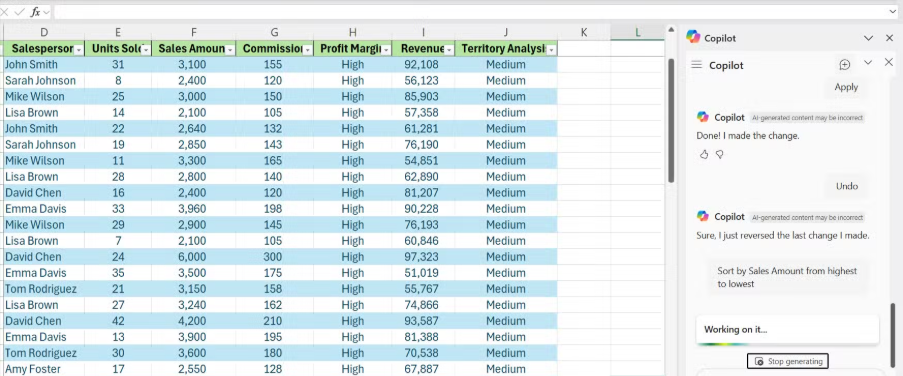Select column L header
This screenshot has width=903, height=376.
point(638,33)
